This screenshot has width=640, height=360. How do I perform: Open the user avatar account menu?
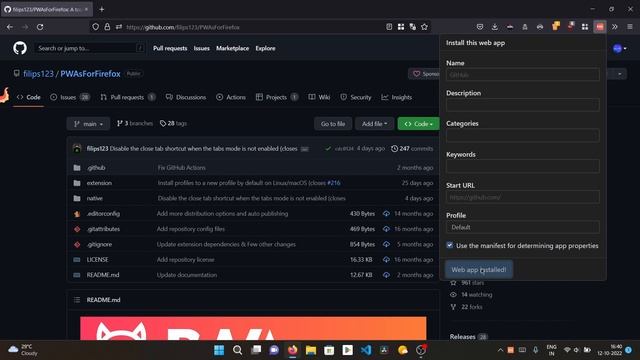click(620, 49)
